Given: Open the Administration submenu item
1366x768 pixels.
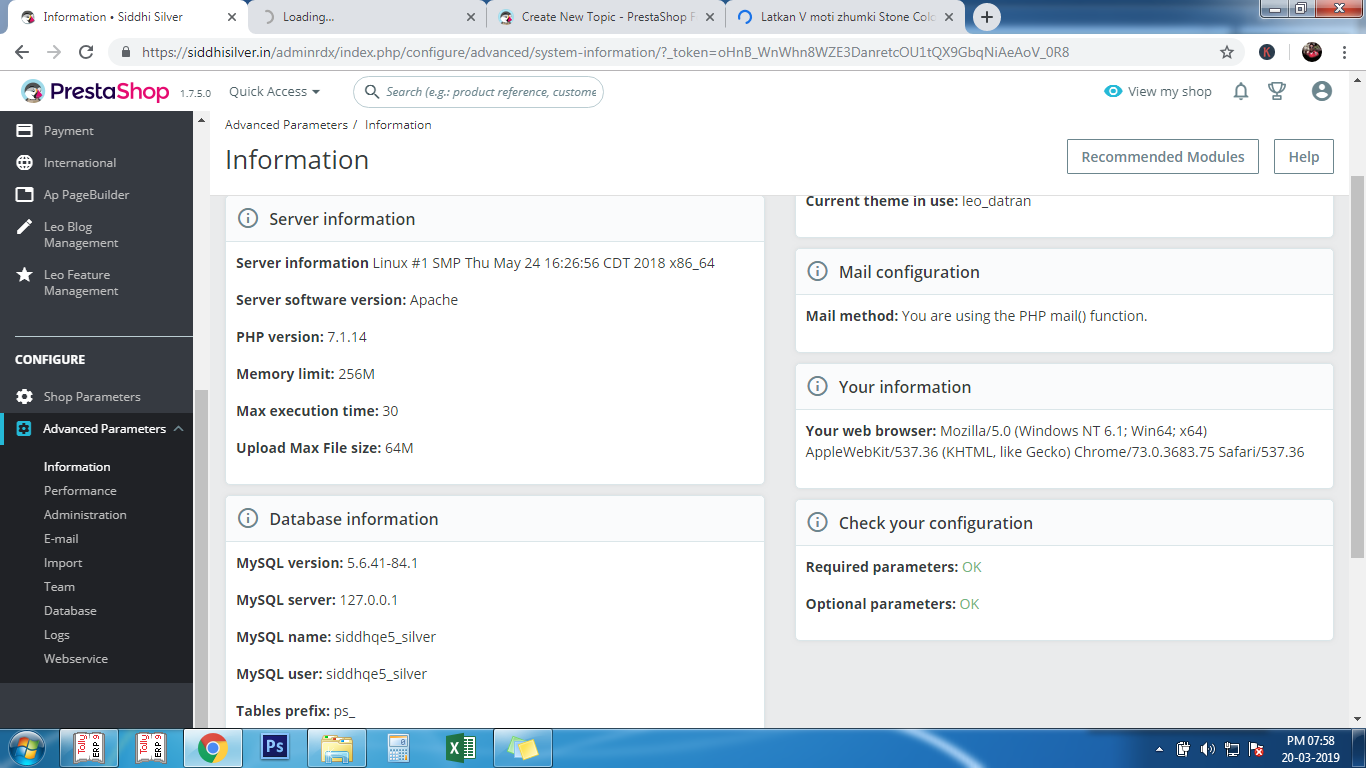Looking at the screenshot, I should [85, 515].
